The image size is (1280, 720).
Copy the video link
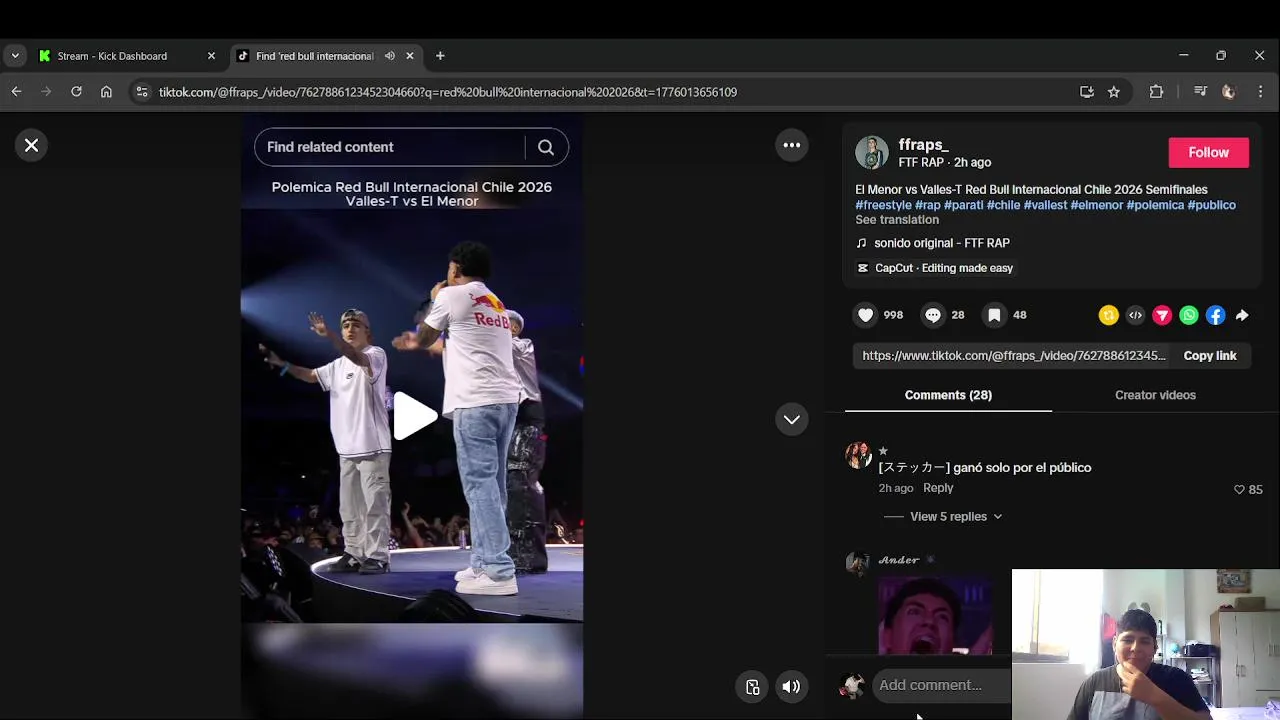coord(1210,356)
